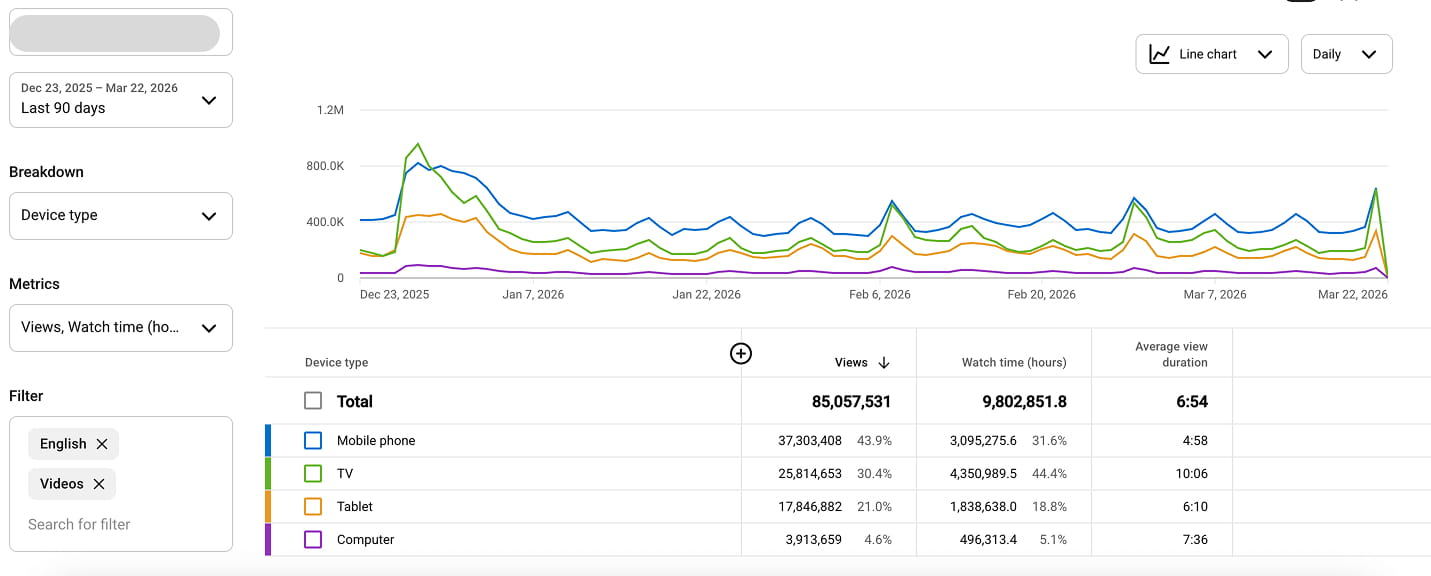
Task: Remove the English filter chip
Action: point(100,444)
